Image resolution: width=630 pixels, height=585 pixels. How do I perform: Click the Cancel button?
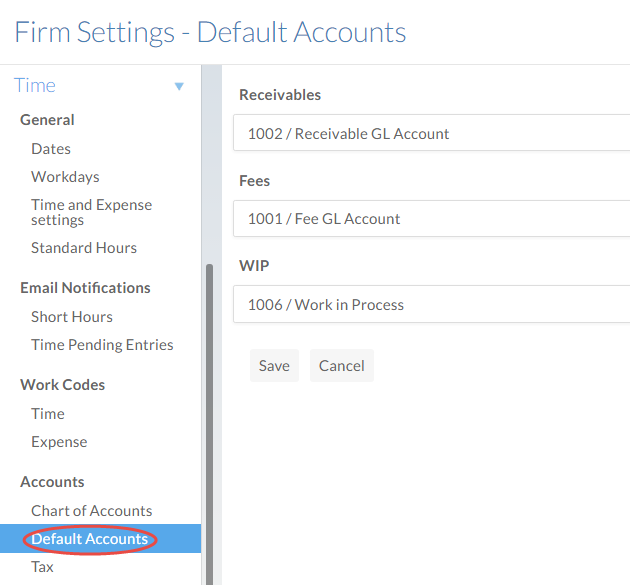[341, 366]
